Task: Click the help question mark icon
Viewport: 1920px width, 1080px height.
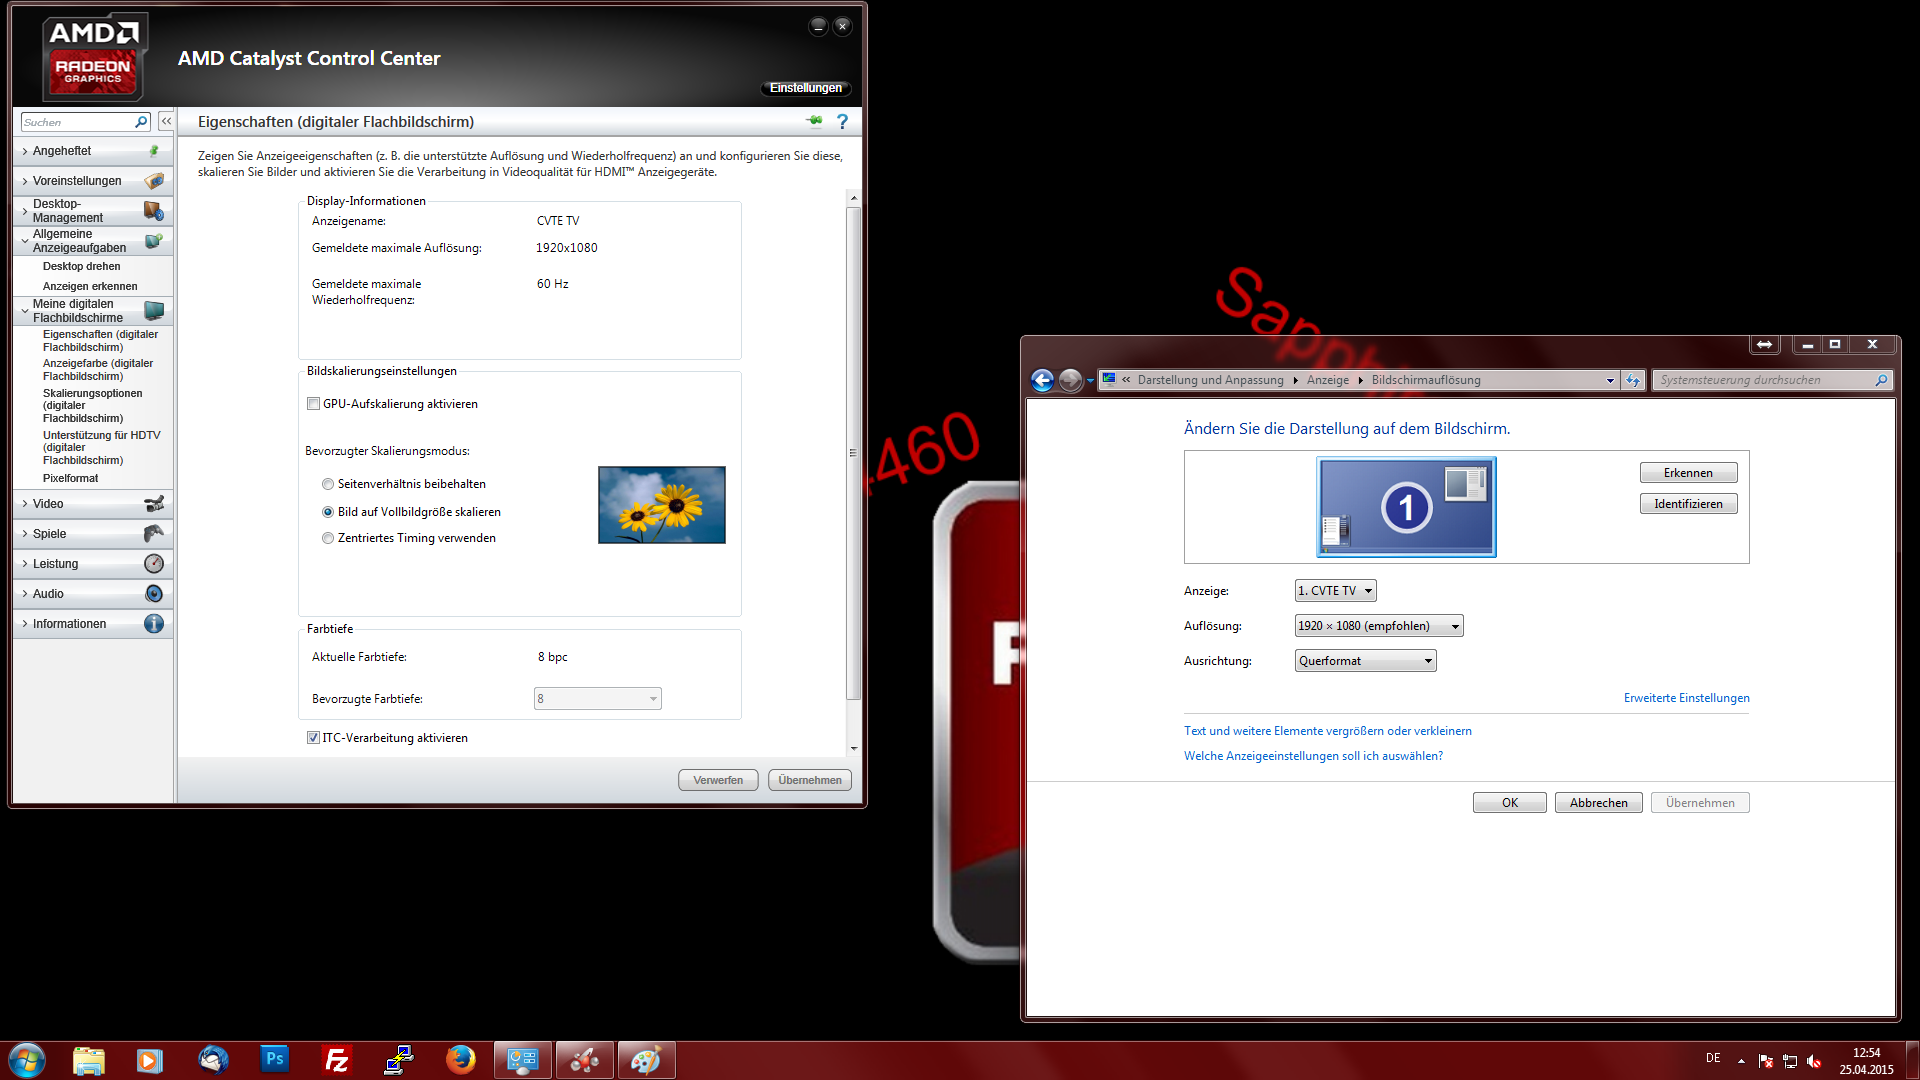Action: [842, 121]
